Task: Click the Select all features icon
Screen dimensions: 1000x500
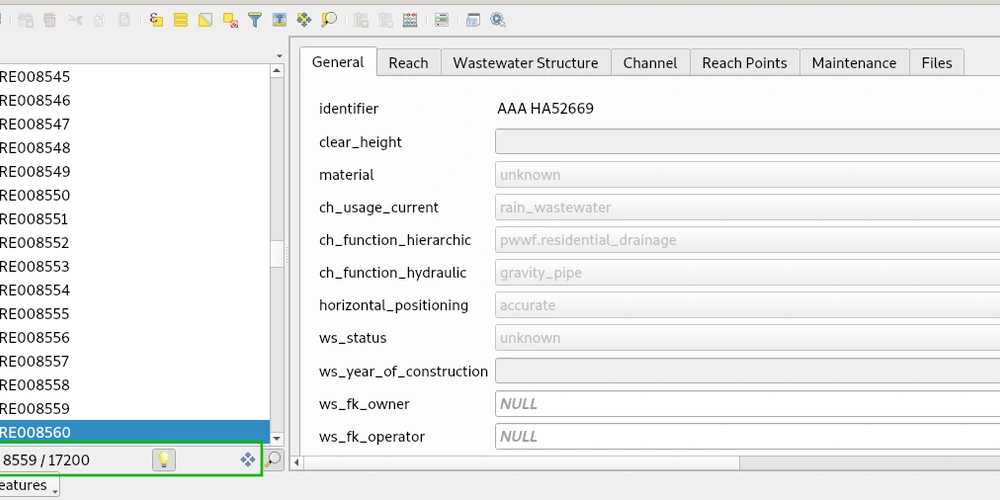Action: pos(181,19)
